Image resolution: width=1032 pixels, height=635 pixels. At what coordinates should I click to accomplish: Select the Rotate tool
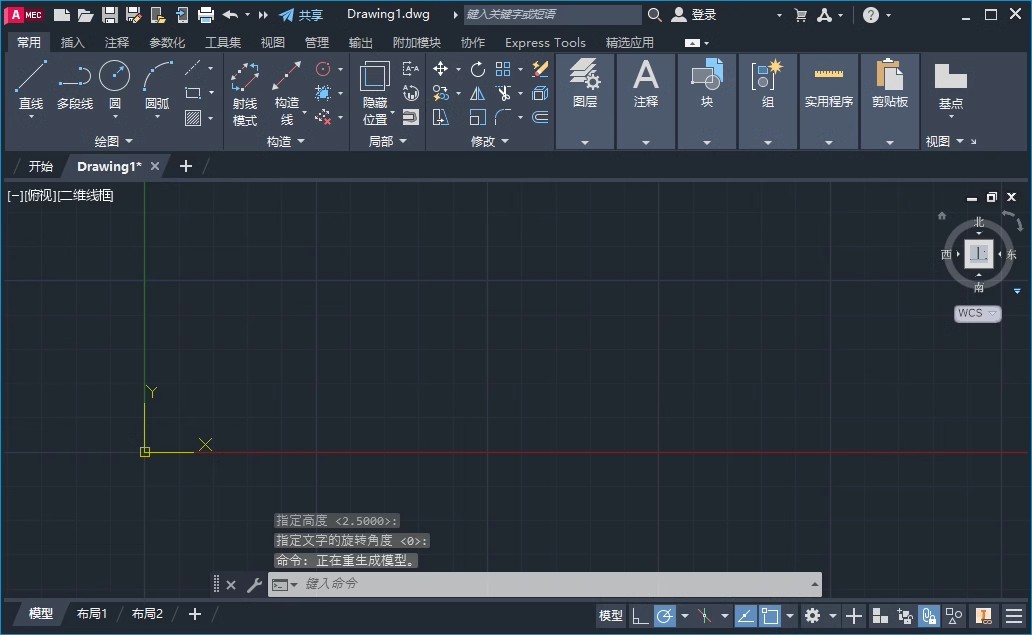[478, 68]
